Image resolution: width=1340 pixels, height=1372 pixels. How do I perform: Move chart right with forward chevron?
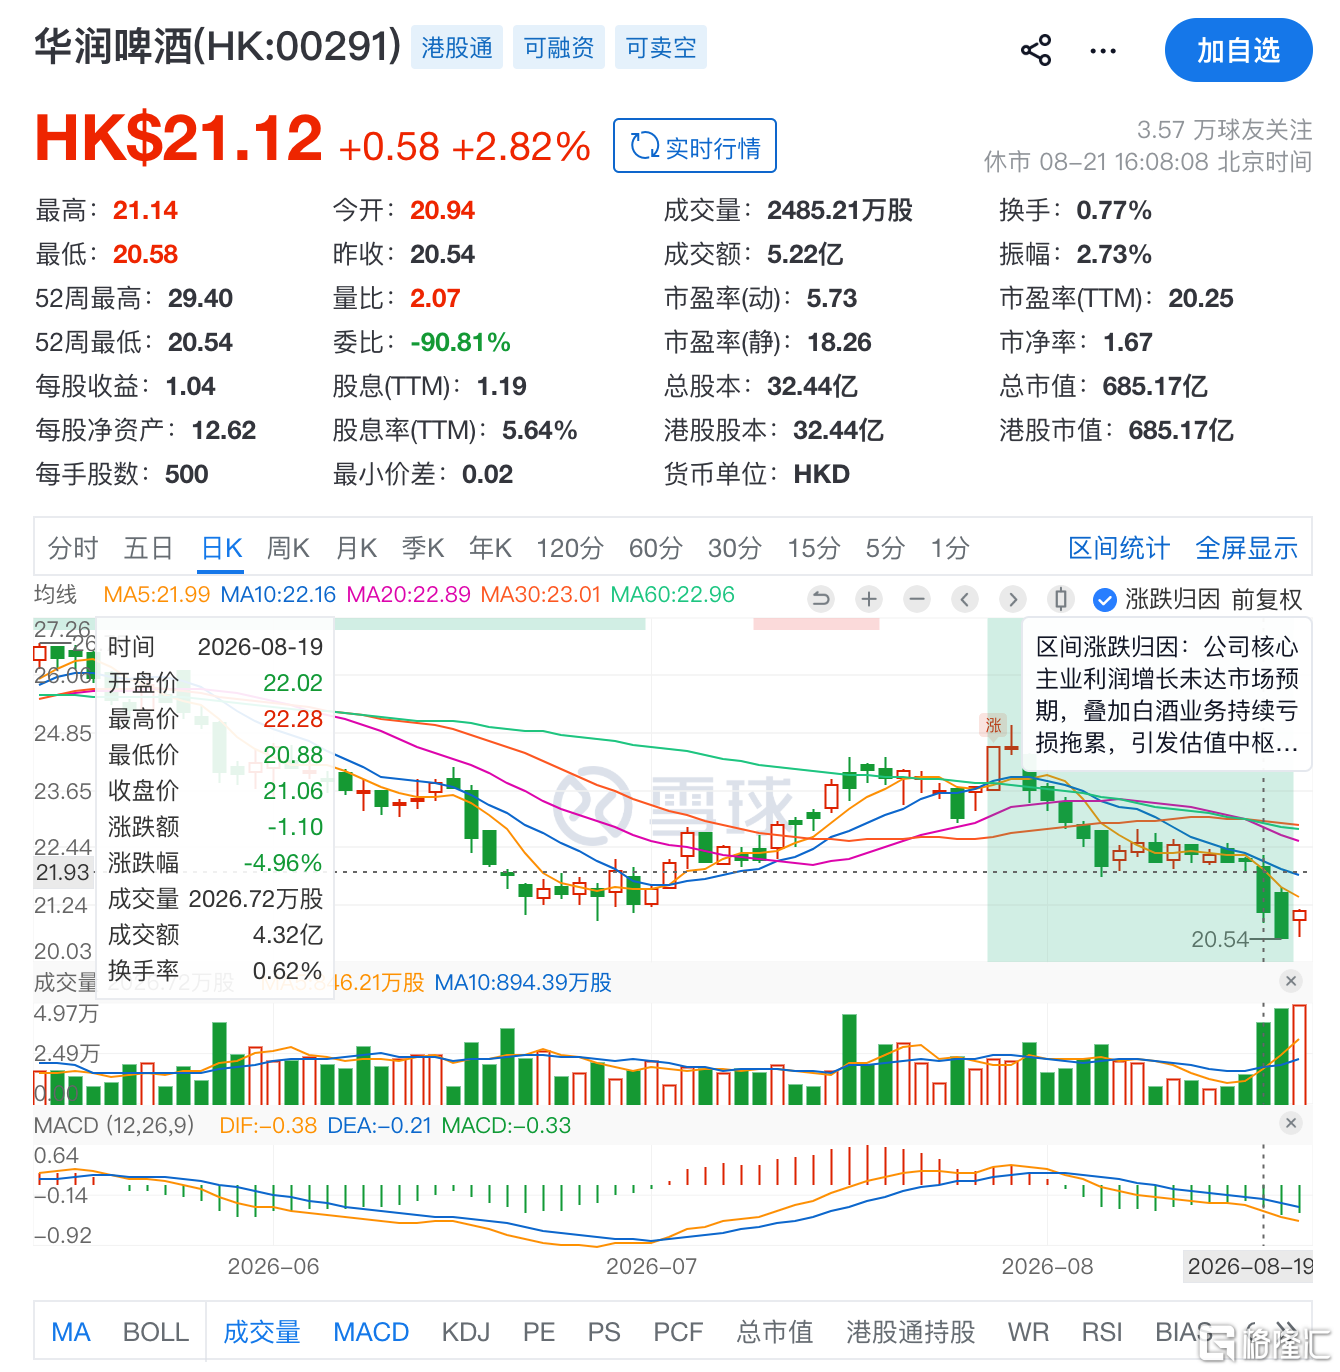(1013, 599)
